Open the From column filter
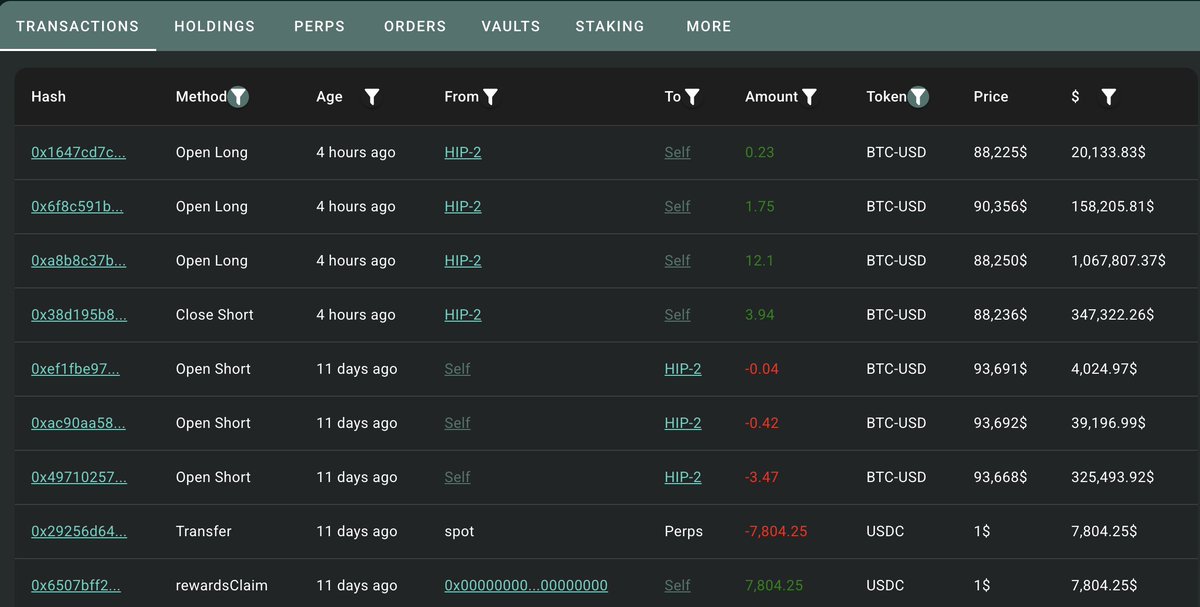 pyautogui.click(x=490, y=97)
